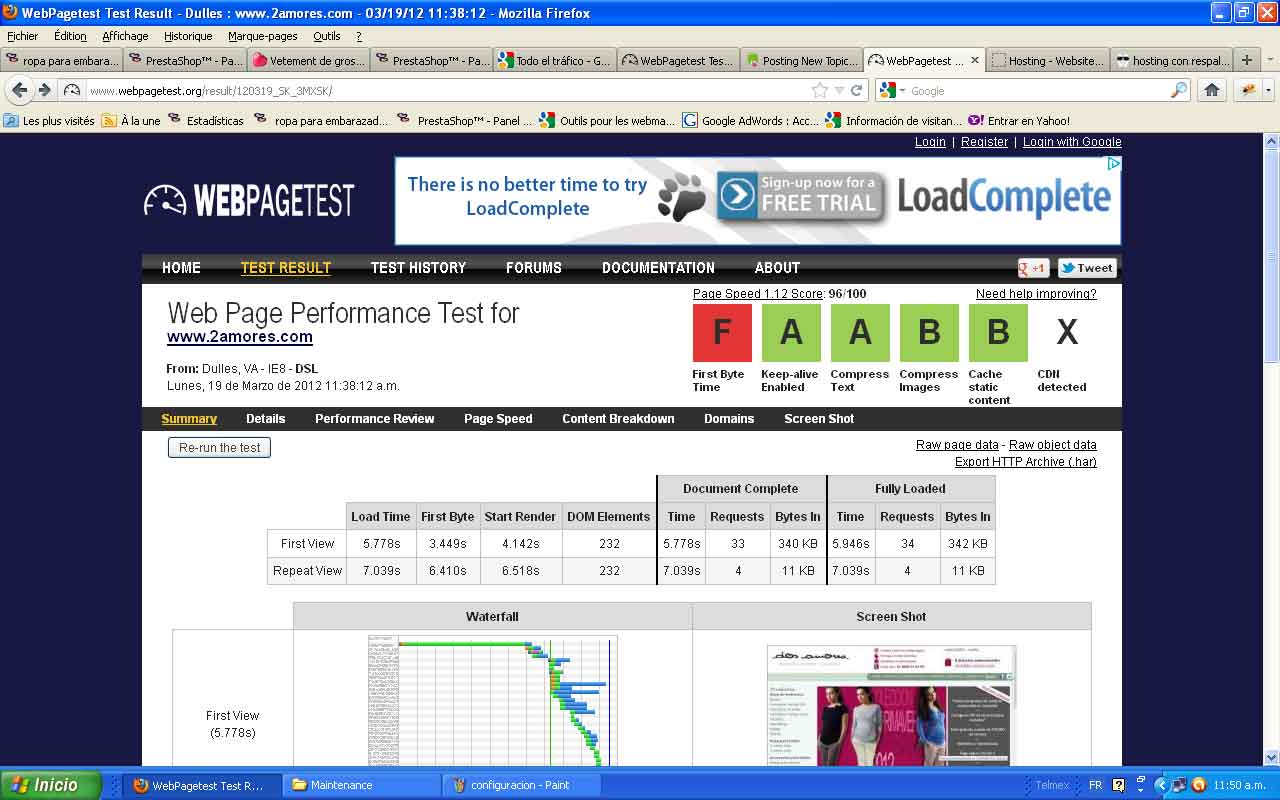Click the Inicio start button
The height and width of the screenshot is (800, 1280).
[51, 785]
